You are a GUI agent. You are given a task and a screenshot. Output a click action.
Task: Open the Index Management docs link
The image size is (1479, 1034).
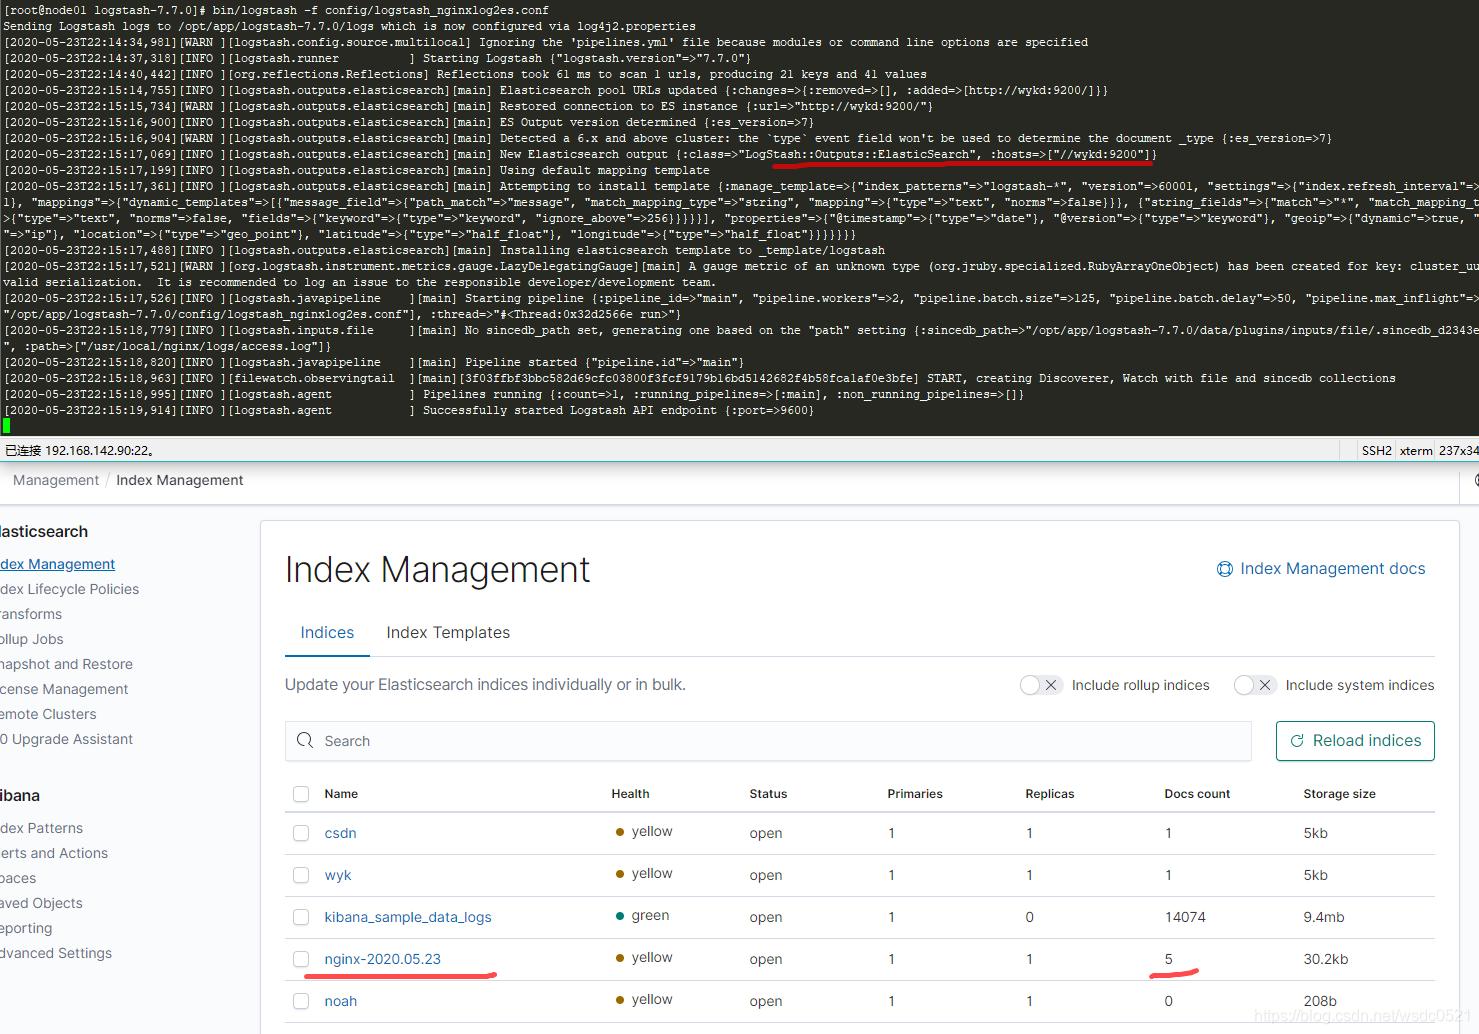1332,569
